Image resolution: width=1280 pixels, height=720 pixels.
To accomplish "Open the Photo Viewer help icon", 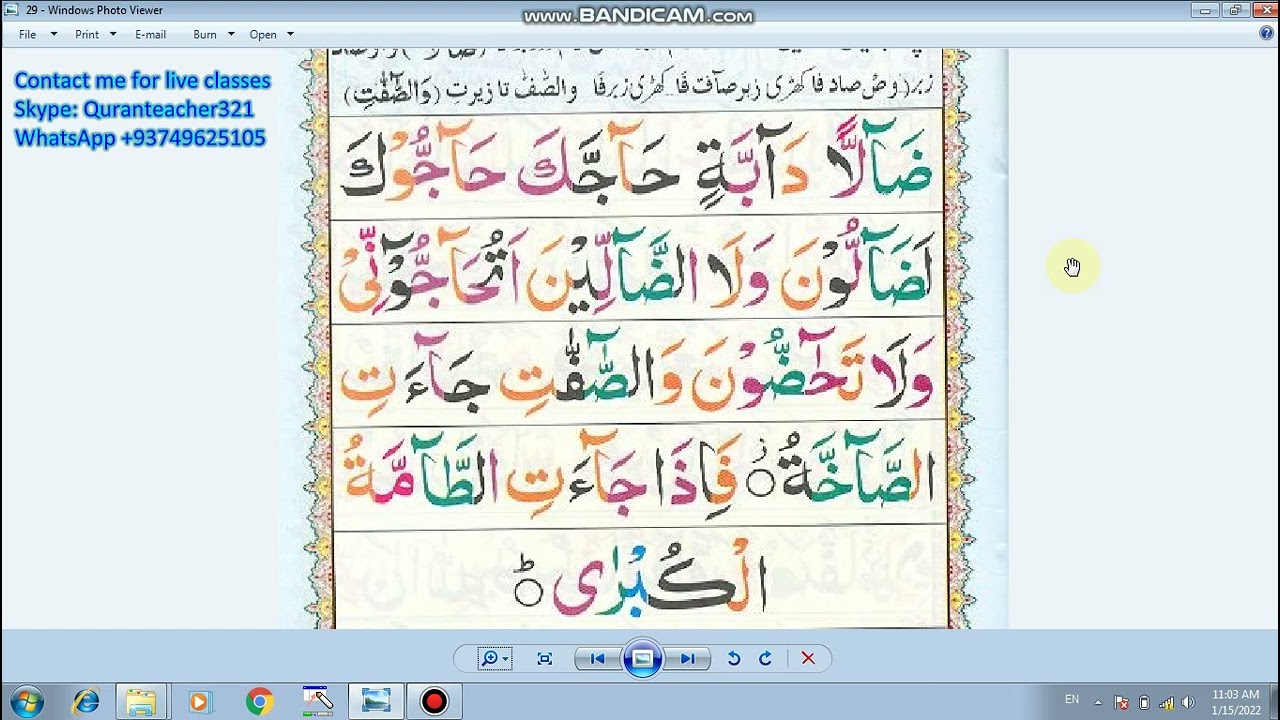I will coord(1266,33).
